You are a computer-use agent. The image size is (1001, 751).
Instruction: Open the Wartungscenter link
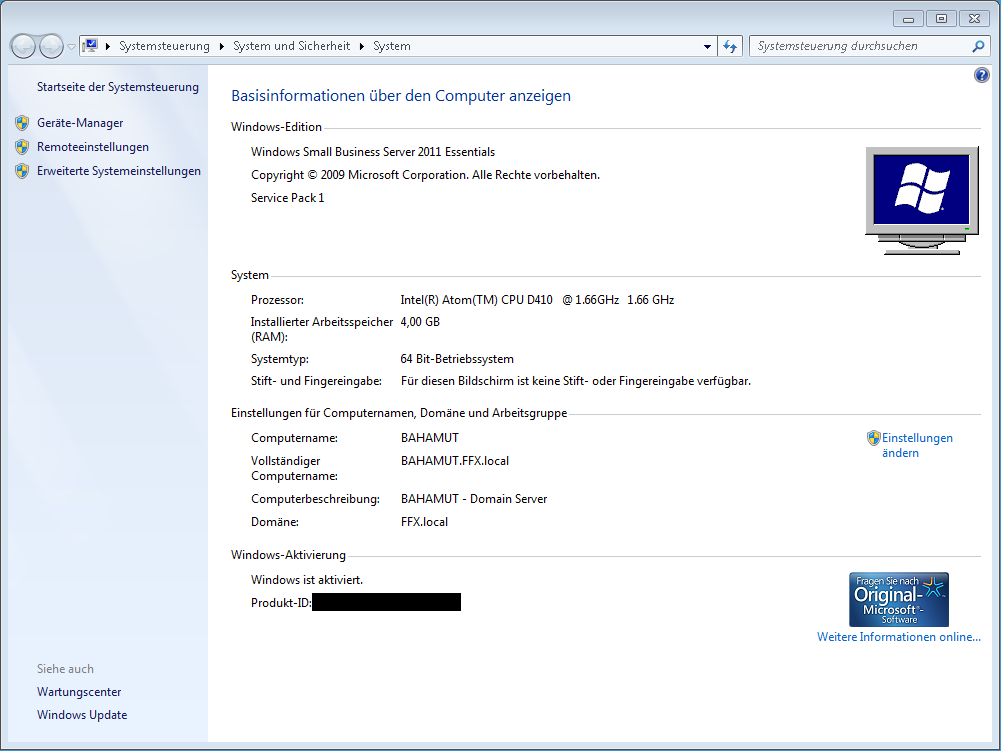click(x=78, y=691)
